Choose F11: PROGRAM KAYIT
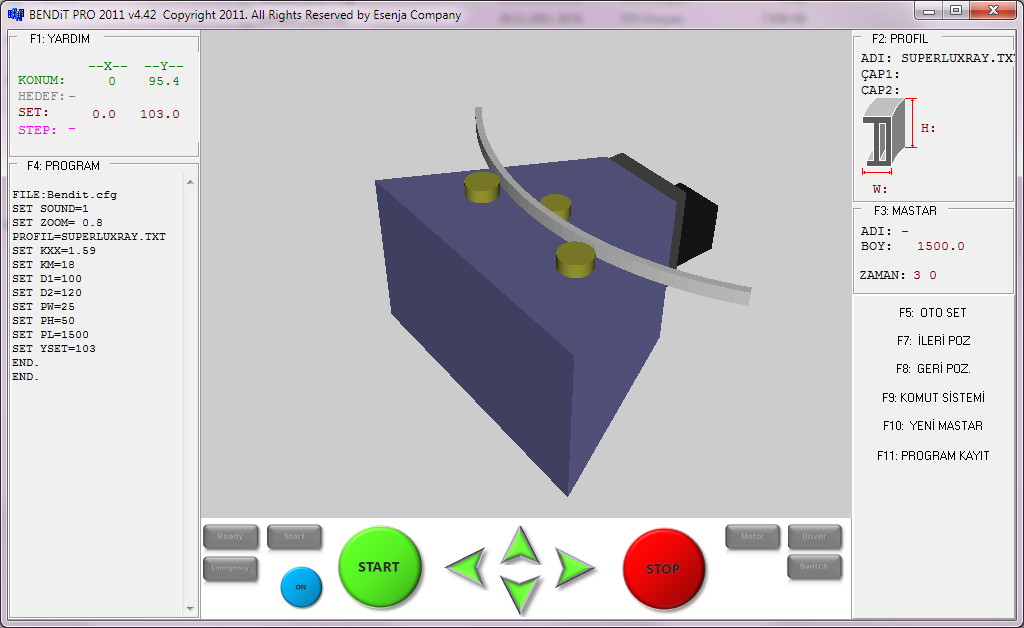 coord(932,456)
